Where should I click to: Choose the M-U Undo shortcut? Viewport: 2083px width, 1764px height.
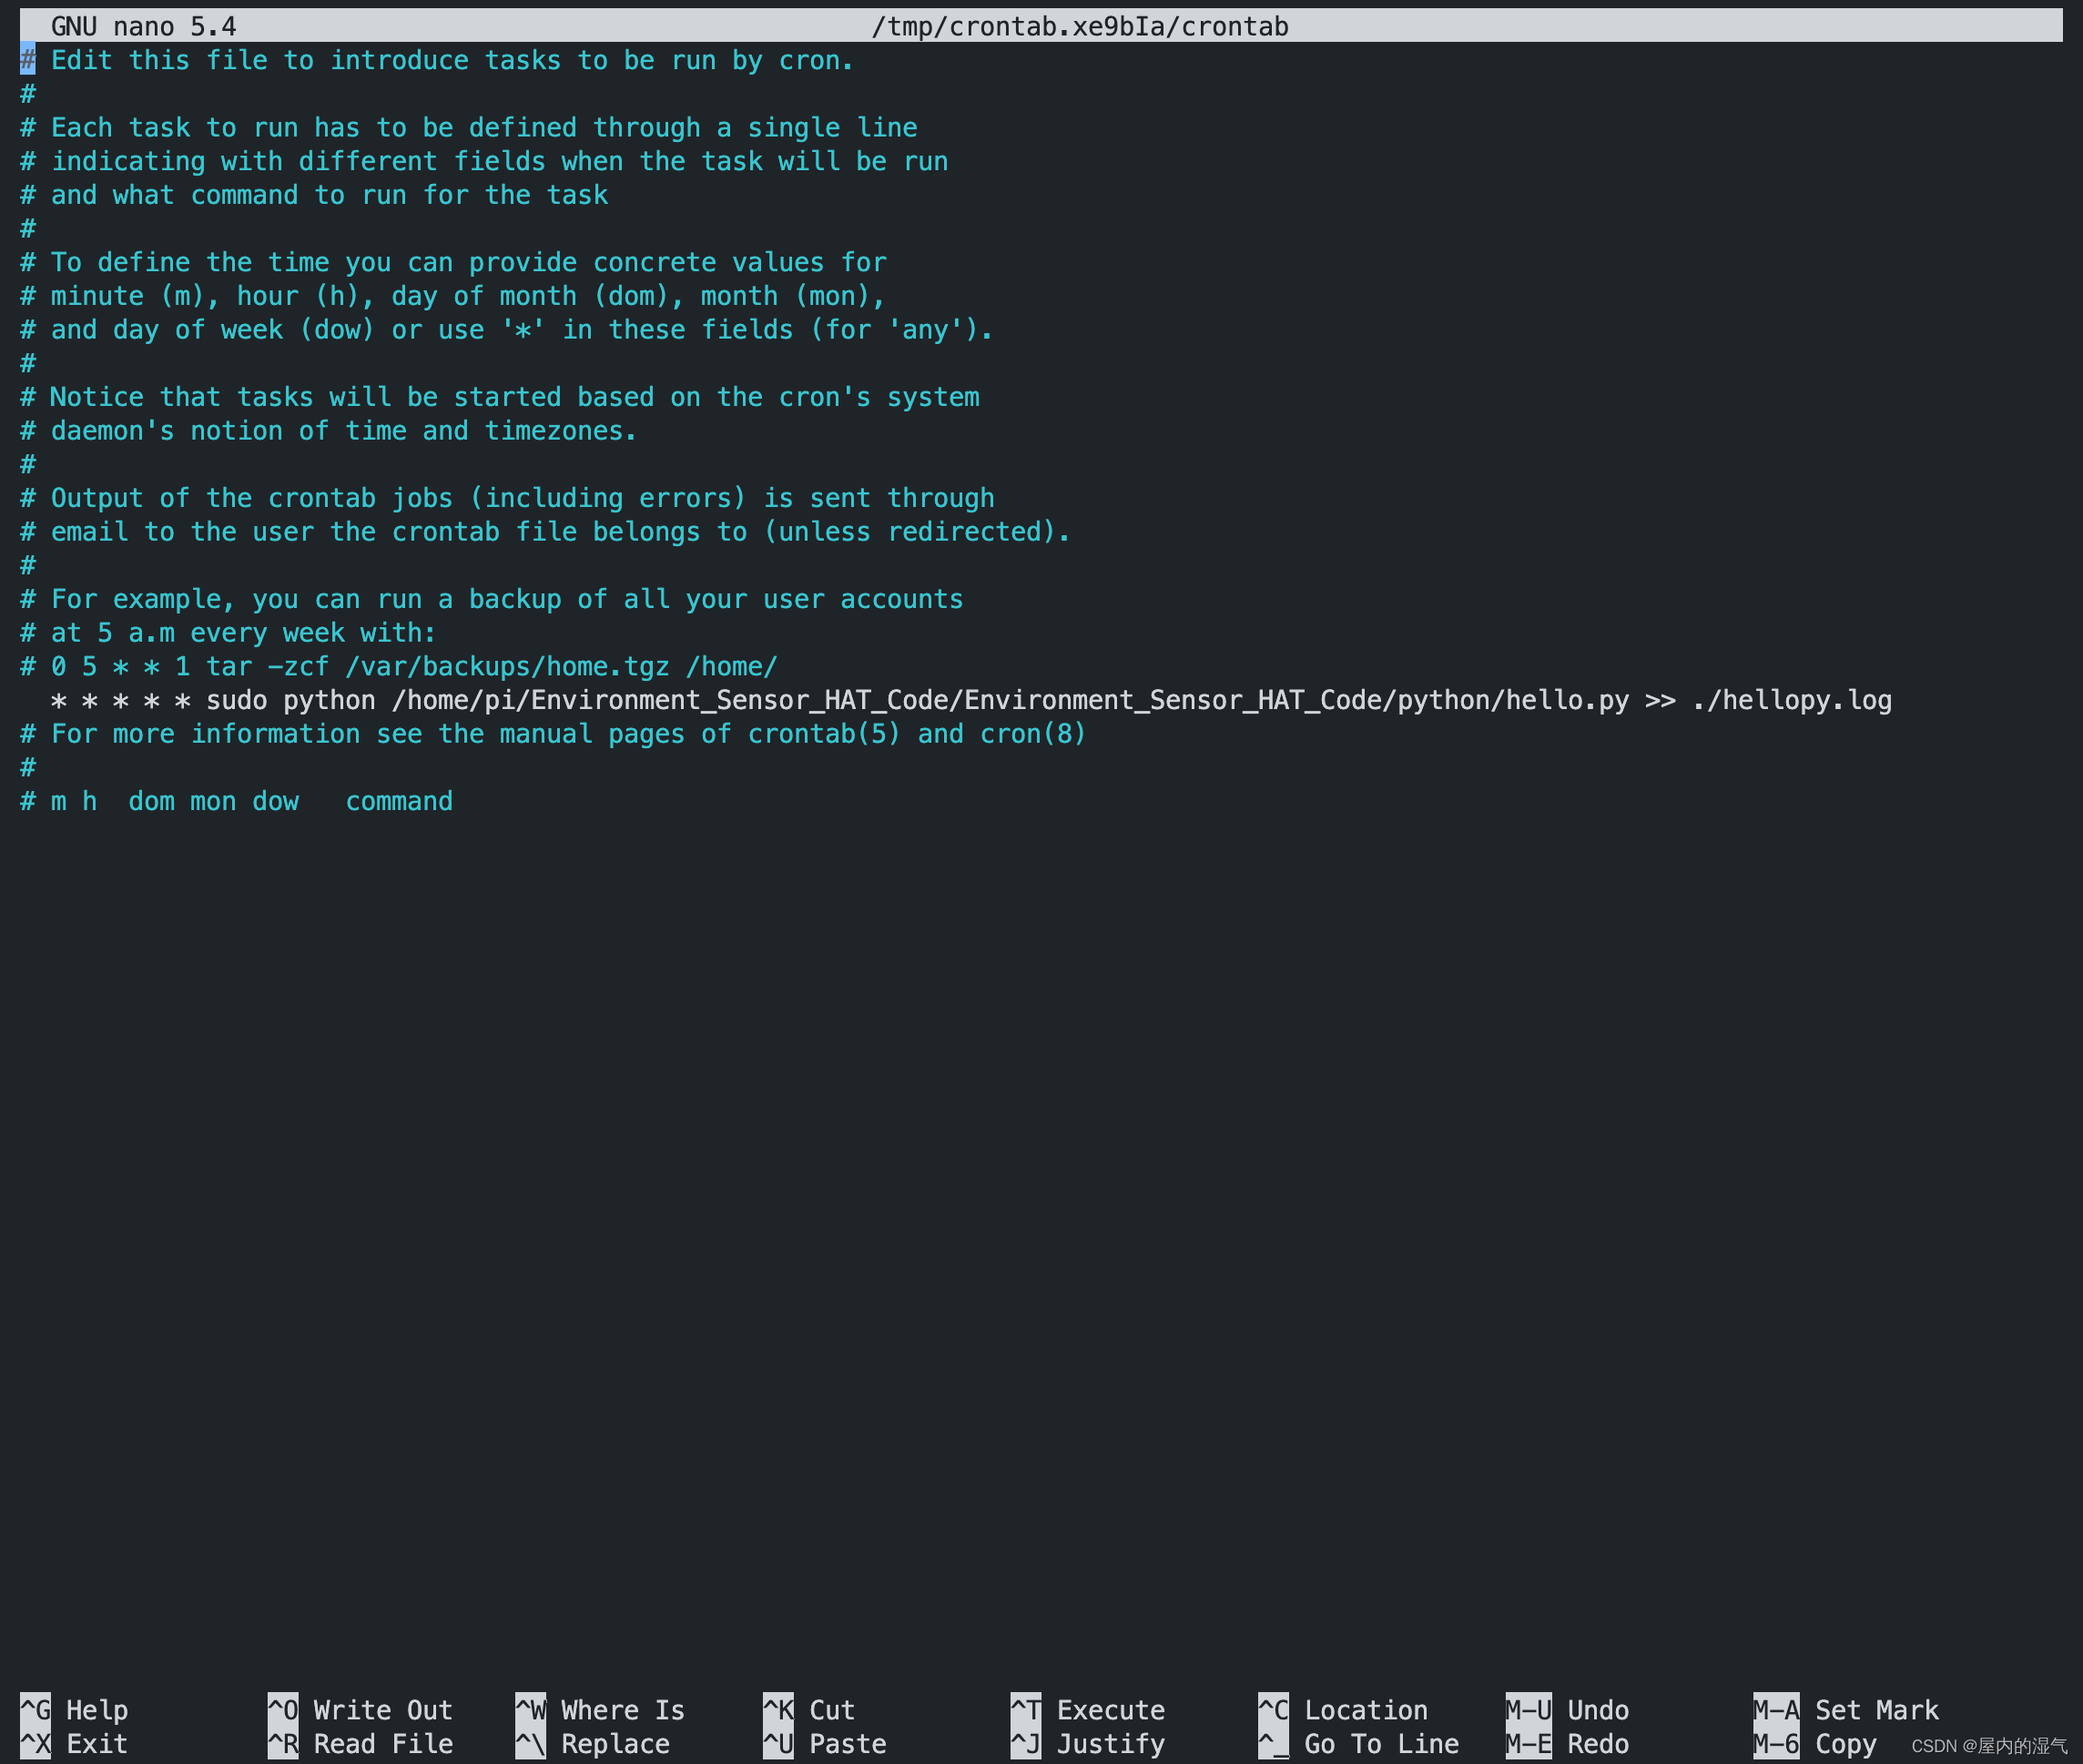click(1567, 1710)
